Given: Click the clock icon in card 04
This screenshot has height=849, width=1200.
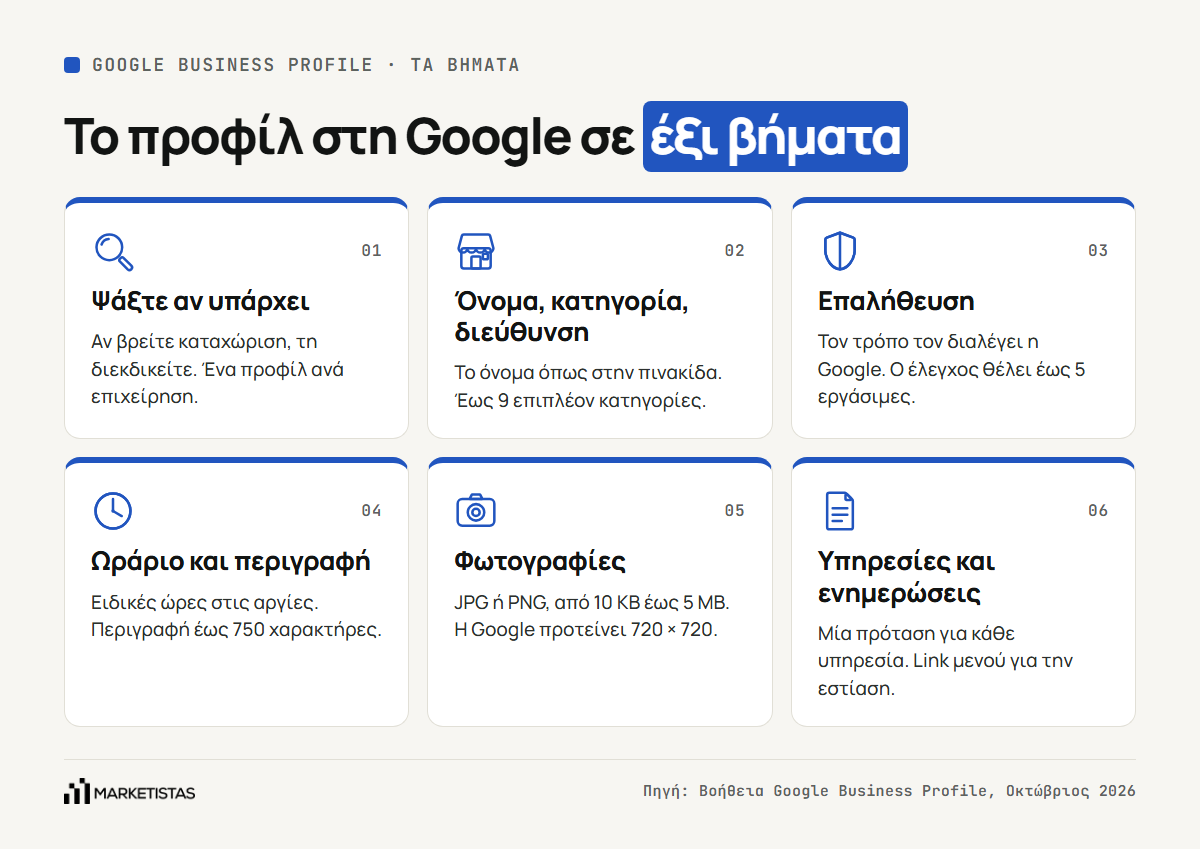Looking at the screenshot, I should (x=113, y=511).
